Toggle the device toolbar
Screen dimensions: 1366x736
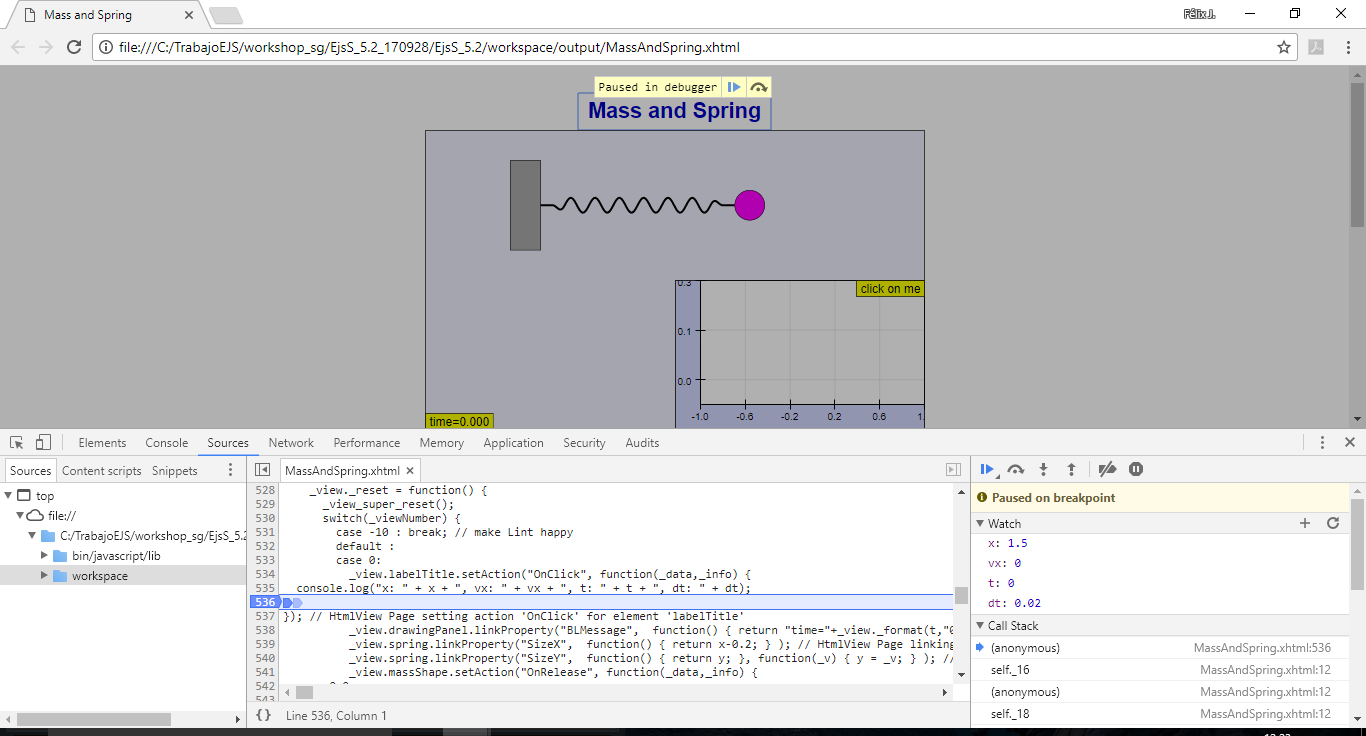point(43,443)
